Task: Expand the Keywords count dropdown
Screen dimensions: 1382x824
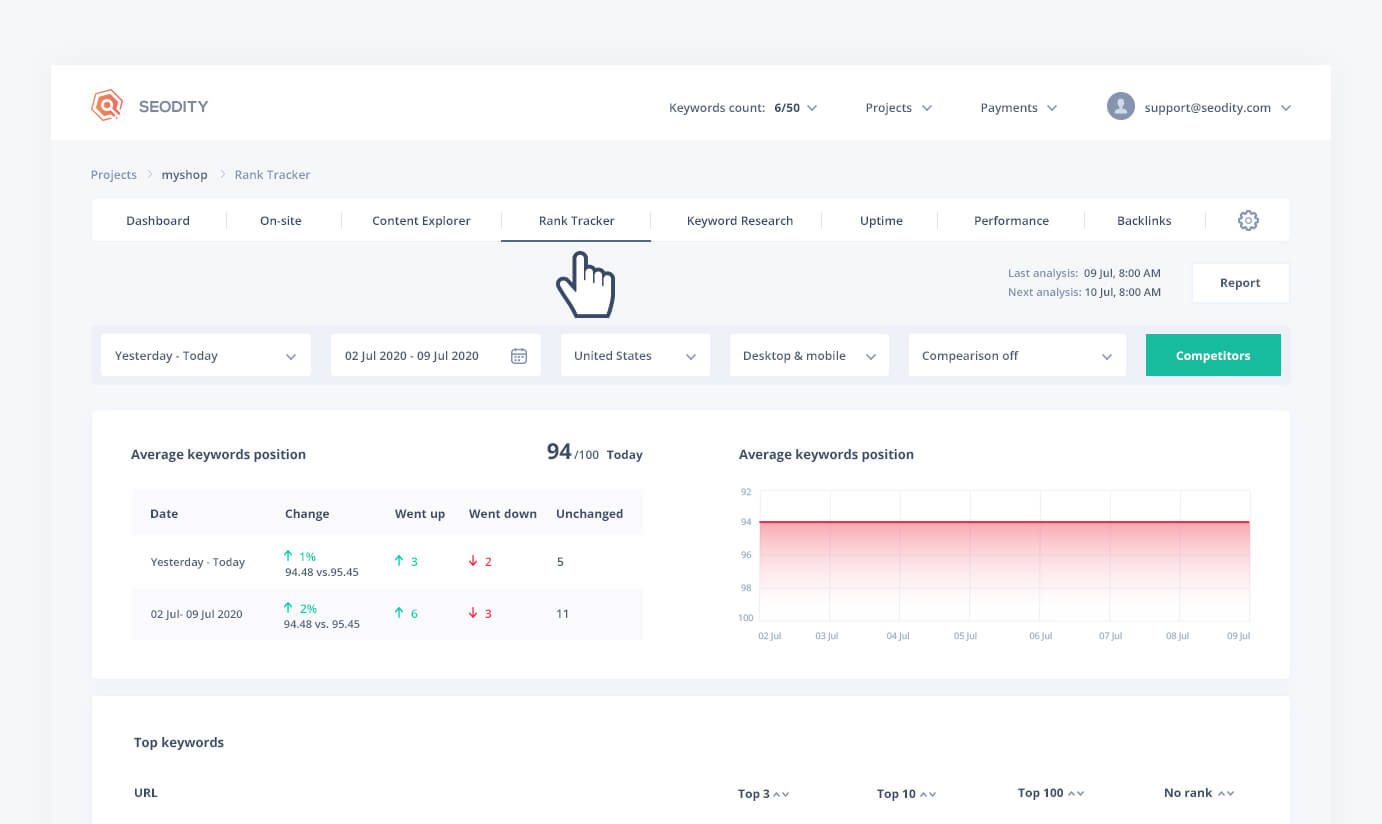Action: pos(743,108)
